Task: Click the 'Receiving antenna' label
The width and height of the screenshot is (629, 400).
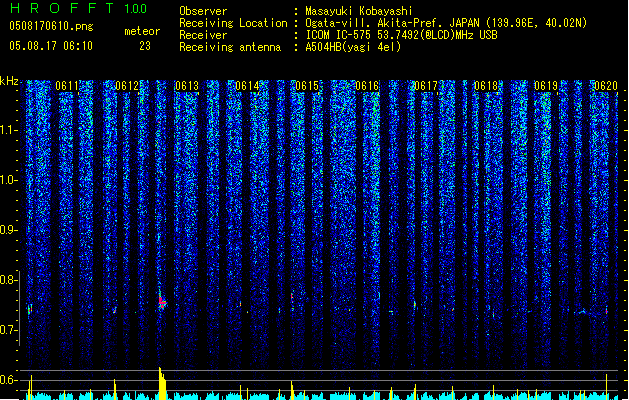Action: pos(230,47)
